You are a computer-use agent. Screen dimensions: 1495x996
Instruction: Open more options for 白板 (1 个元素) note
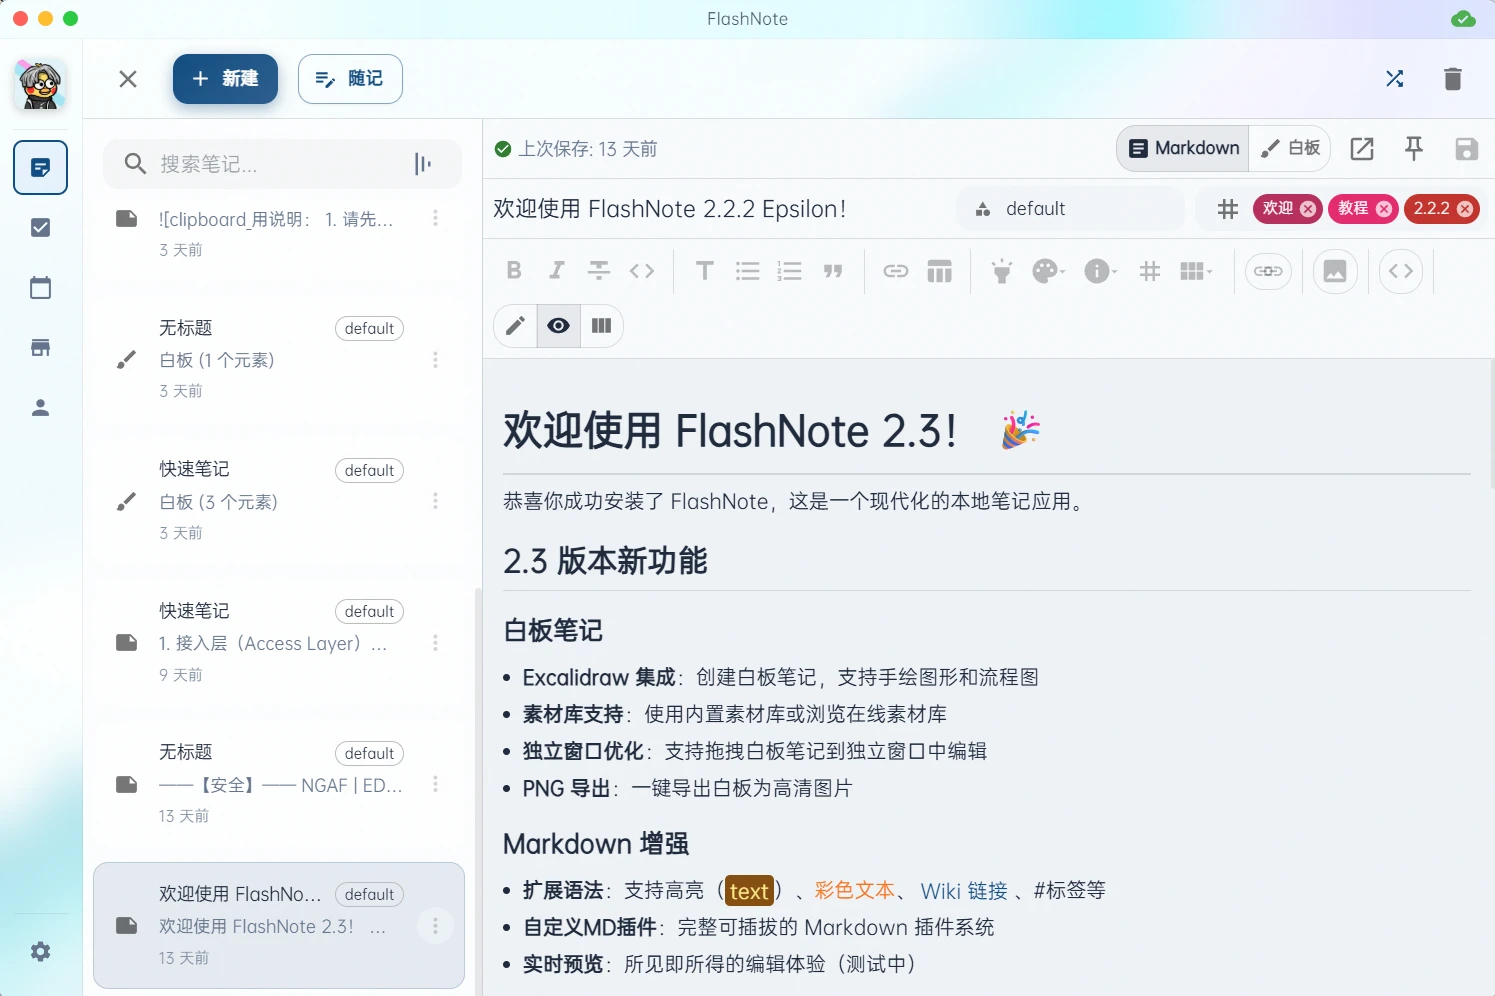(x=435, y=360)
